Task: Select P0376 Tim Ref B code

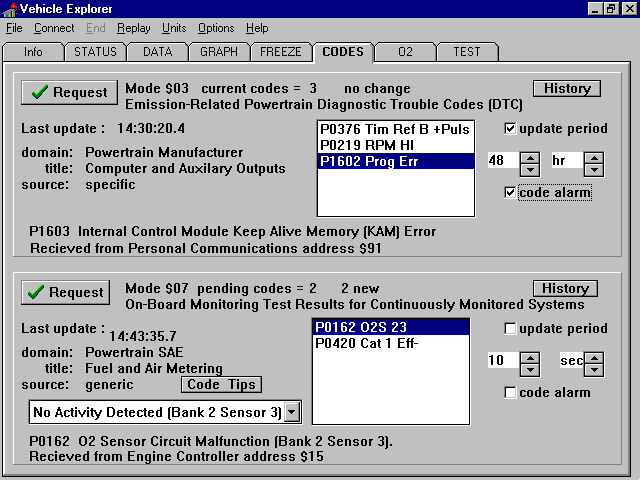Action: click(394, 129)
